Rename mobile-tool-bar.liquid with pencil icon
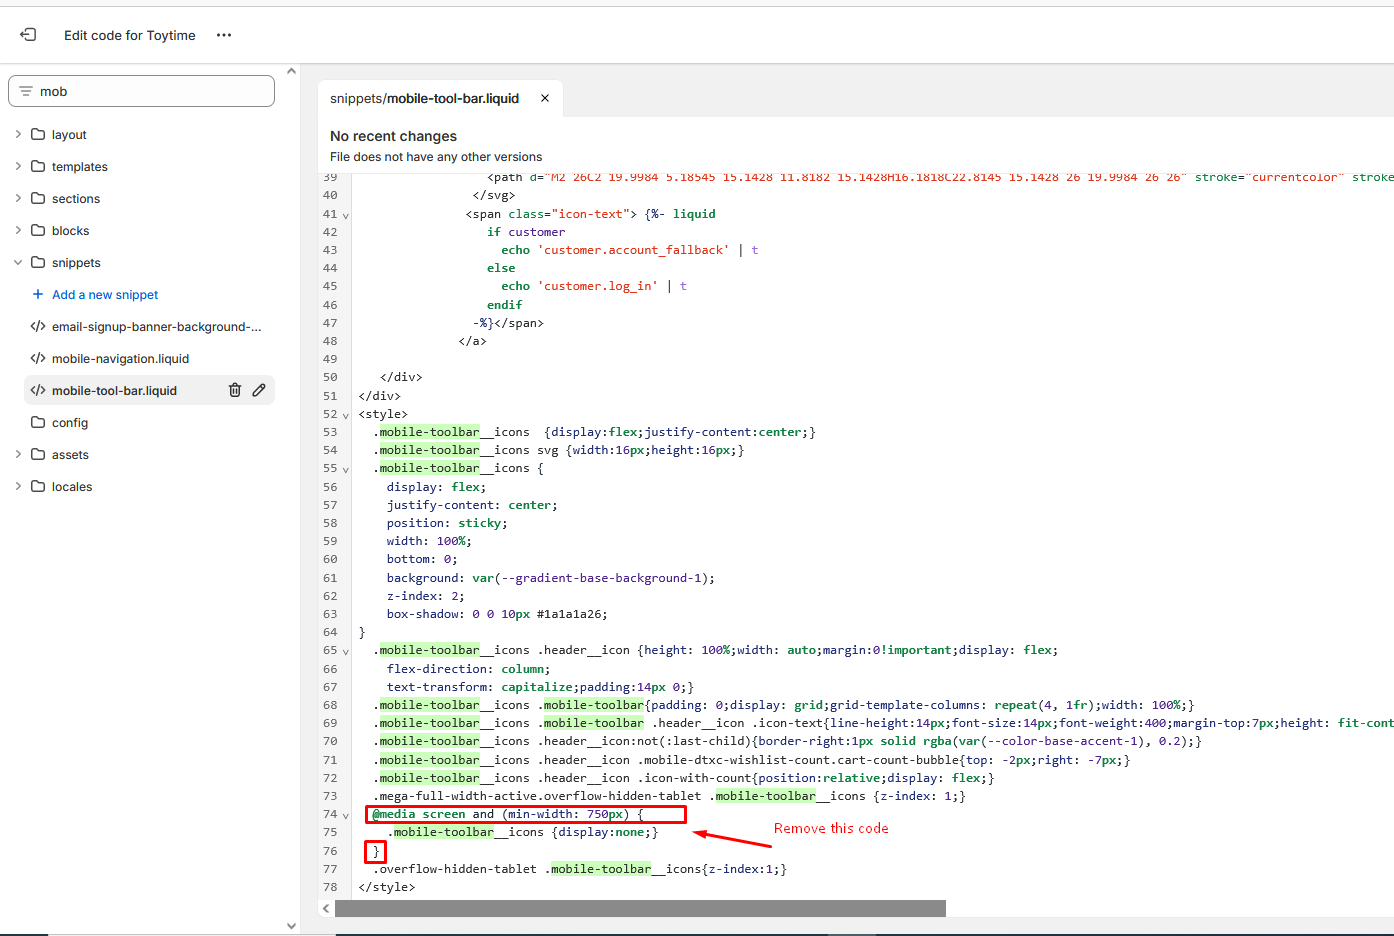Image resolution: width=1394 pixels, height=936 pixels. click(259, 390)
